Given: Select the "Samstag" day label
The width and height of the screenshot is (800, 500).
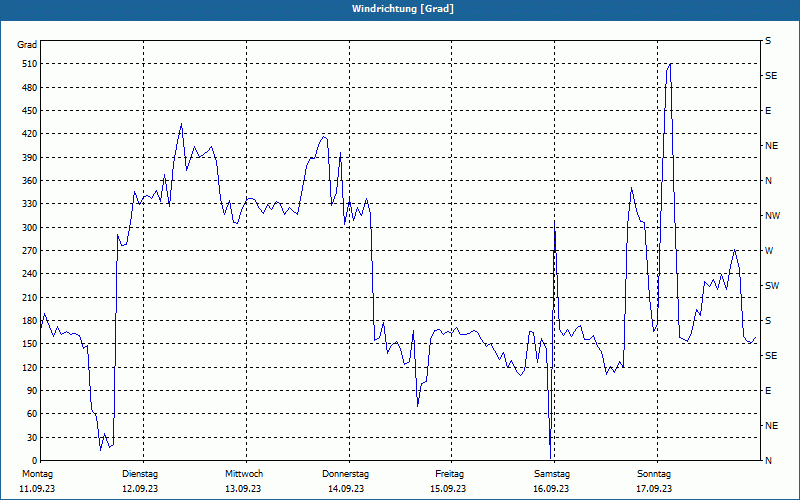Looking at the screenshot, I should click(x=552, y=474).
